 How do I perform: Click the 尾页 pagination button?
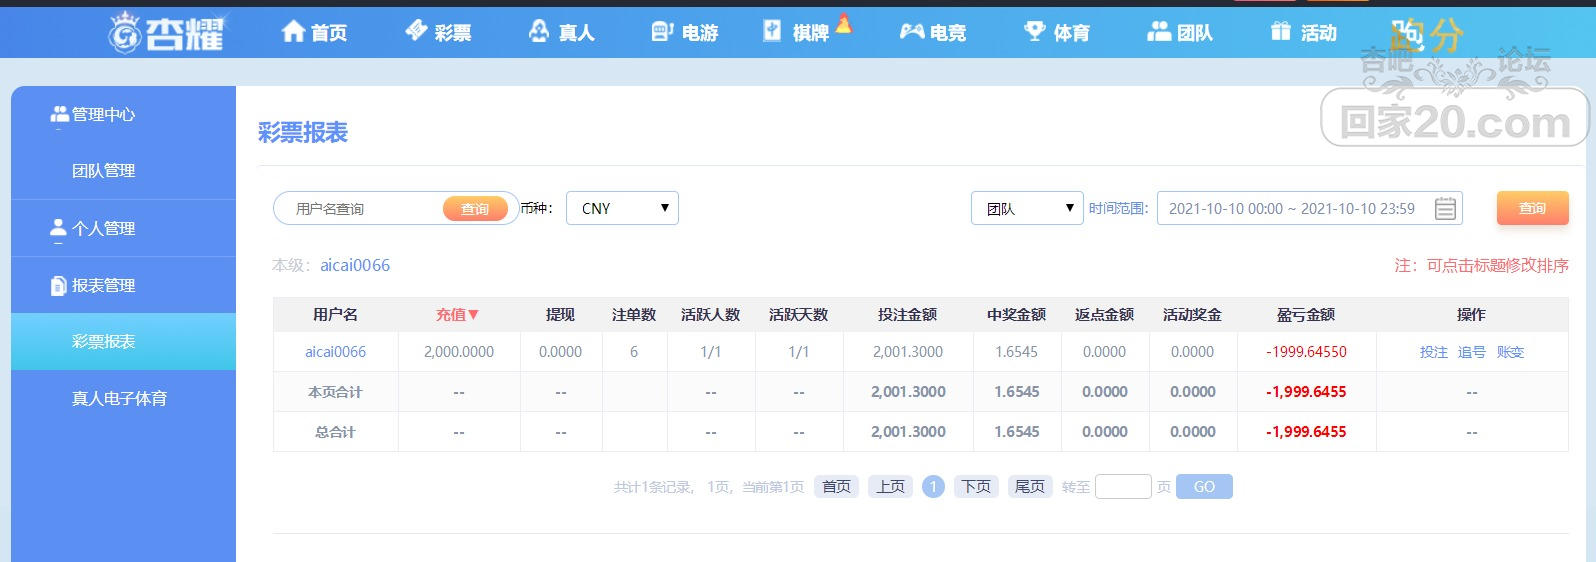[x=1029, y=486]
